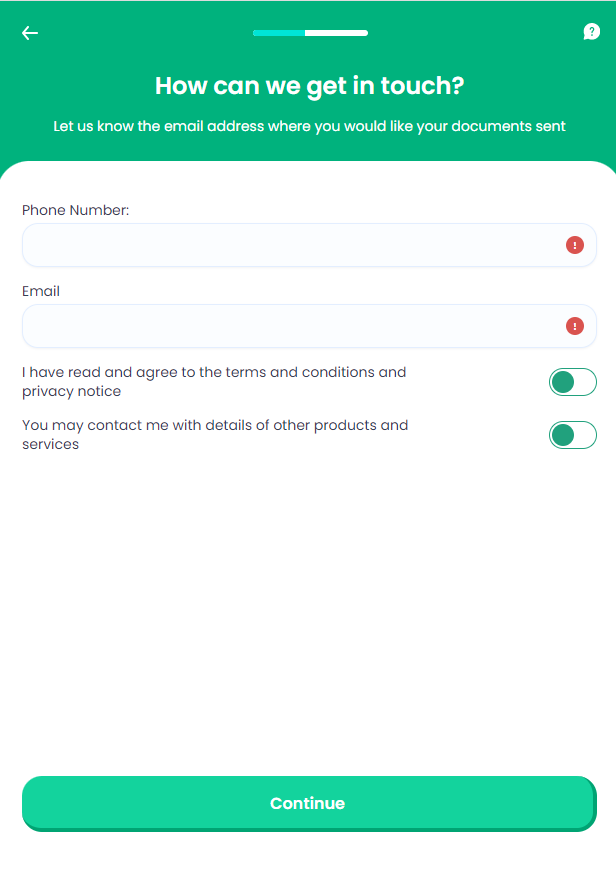Click the Phone Number error warning icon
Image resolution: width=616 pixels, height=887 pixels.
click(575, 245)
